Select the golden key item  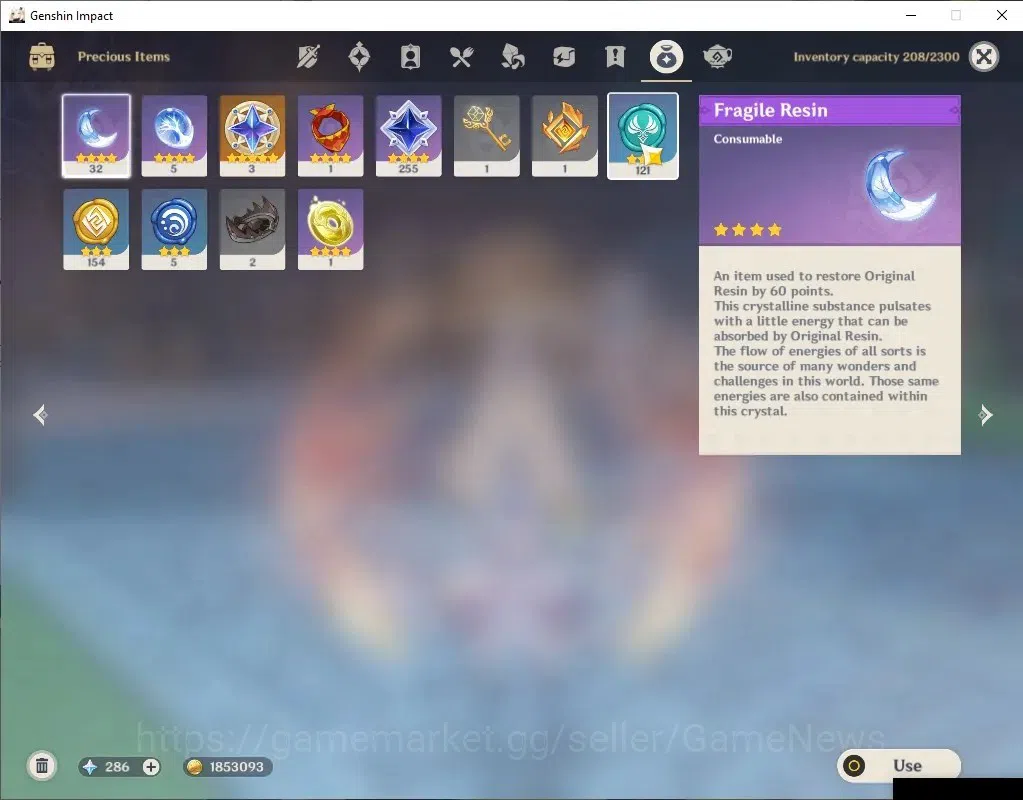point(487,136)
